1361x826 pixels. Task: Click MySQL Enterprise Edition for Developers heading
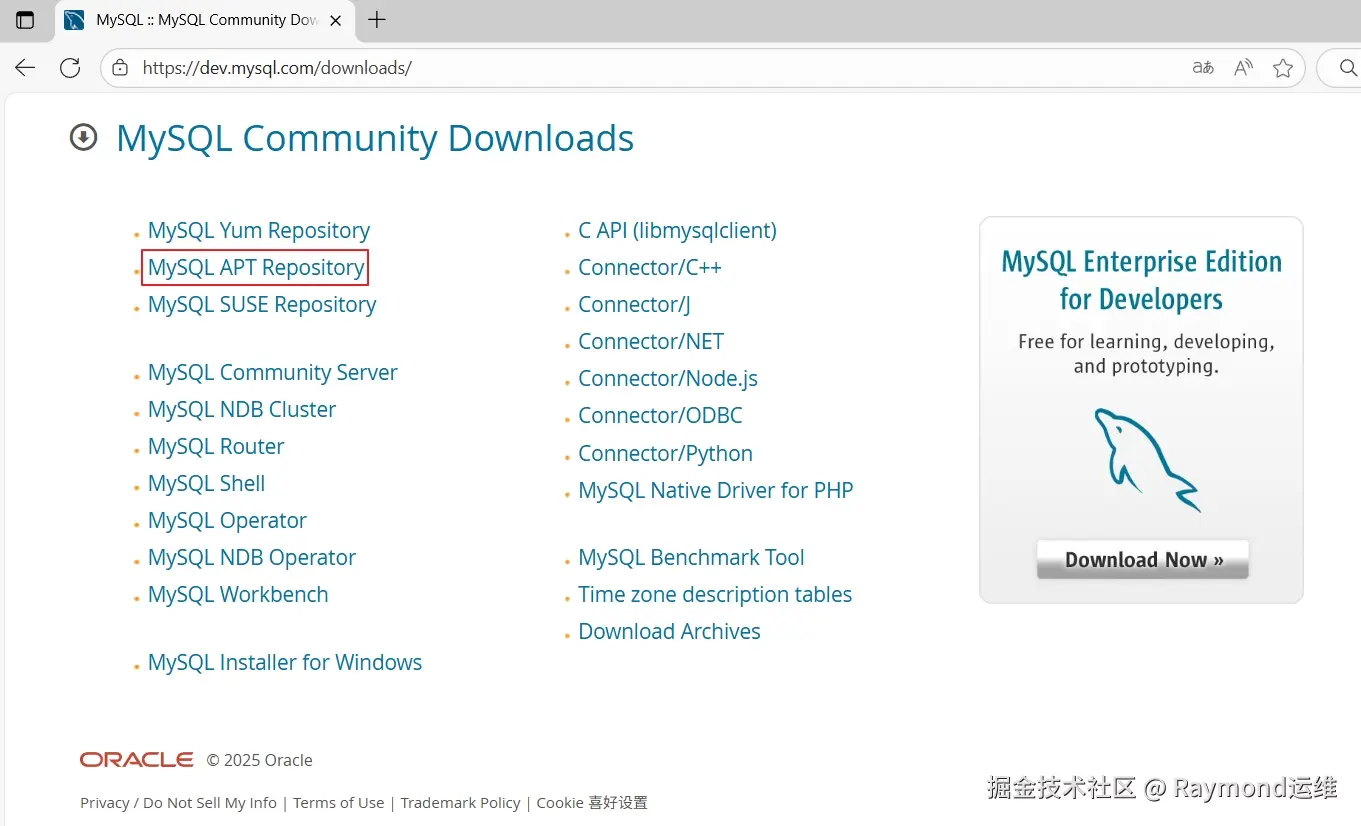1141,280
